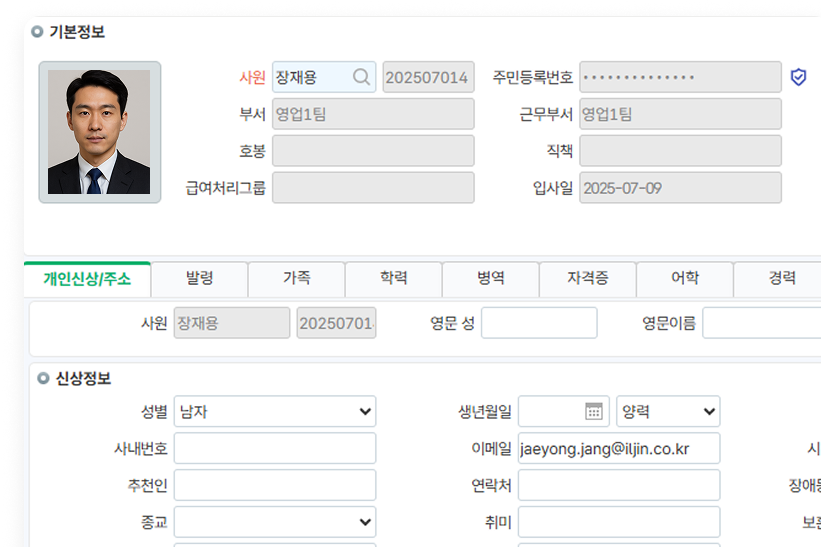
Task: Select the 학력 tab
Action: [393, 279]
